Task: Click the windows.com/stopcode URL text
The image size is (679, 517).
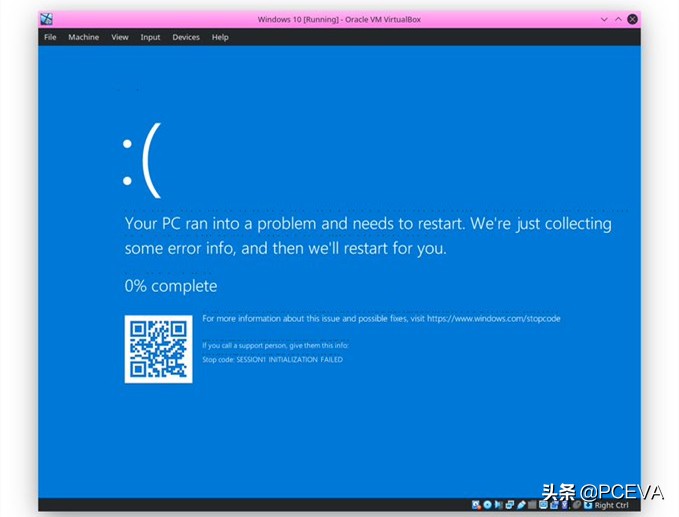Action: (494, 319)
